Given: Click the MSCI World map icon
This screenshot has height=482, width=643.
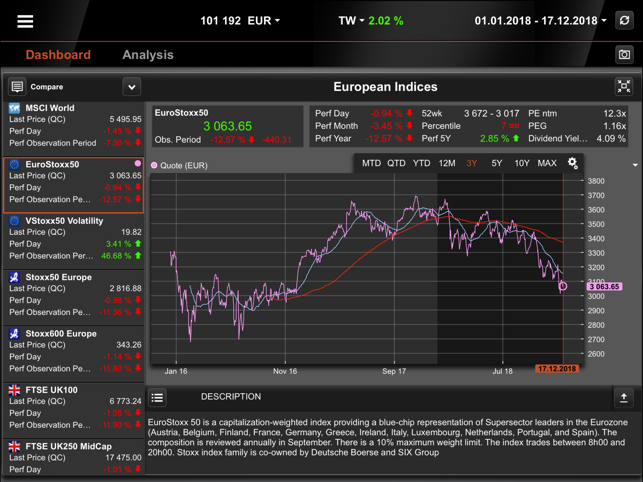Looking at the screenshot, I should pyautogui.click(x=14, y=108).
